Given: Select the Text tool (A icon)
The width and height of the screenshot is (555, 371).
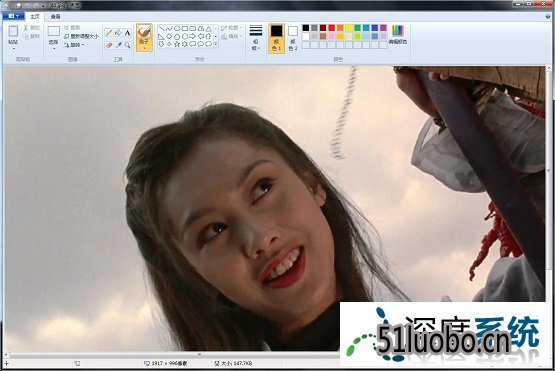Looking at the screenshot, I should (x=127, y=33).
